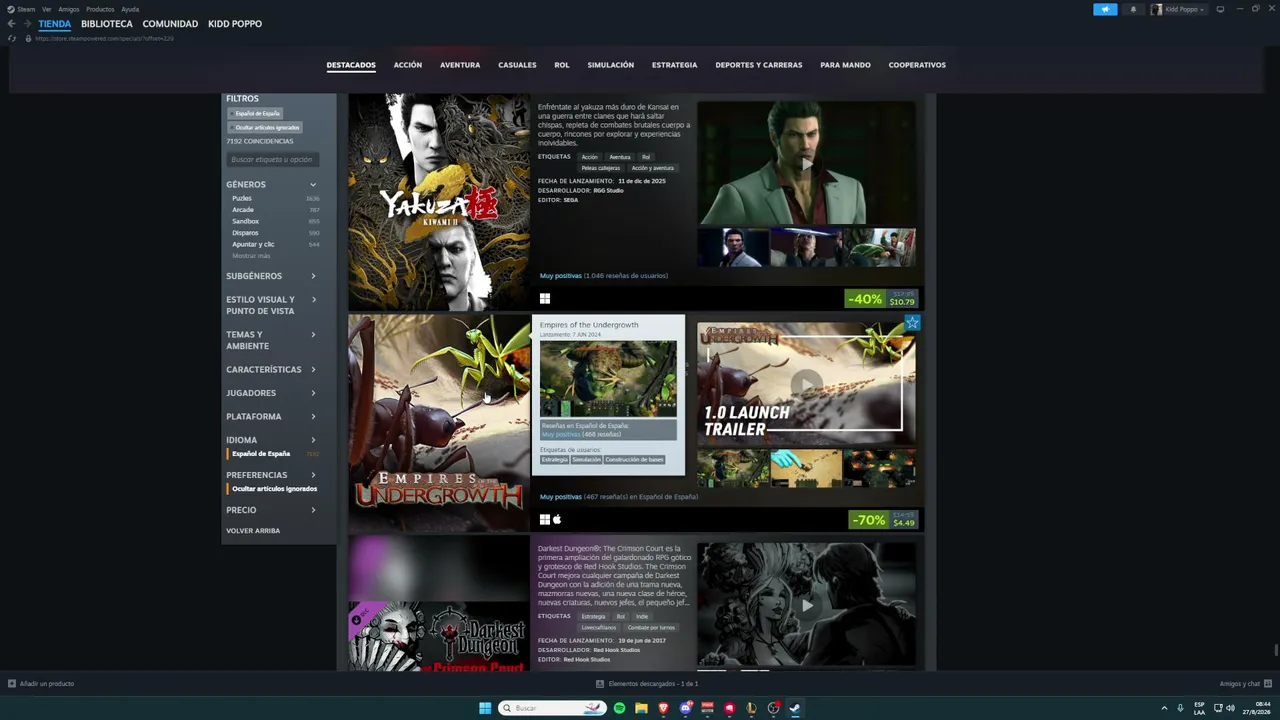Uncheck Español de España under Idioma
The image size is (1280, 720).
[273, 454]
